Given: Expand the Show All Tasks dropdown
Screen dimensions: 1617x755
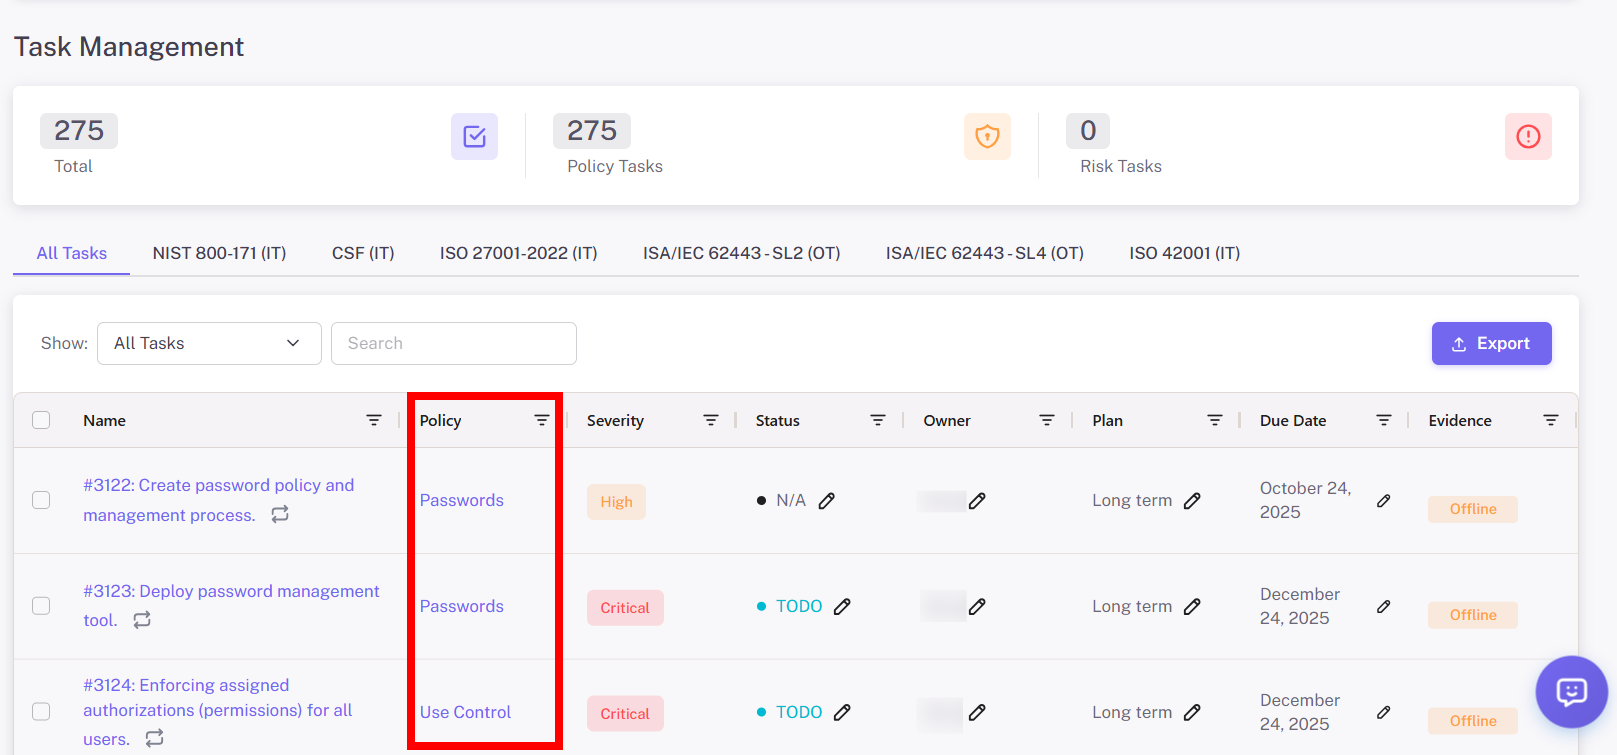Looking at the screenshot, I should point(208,343).
